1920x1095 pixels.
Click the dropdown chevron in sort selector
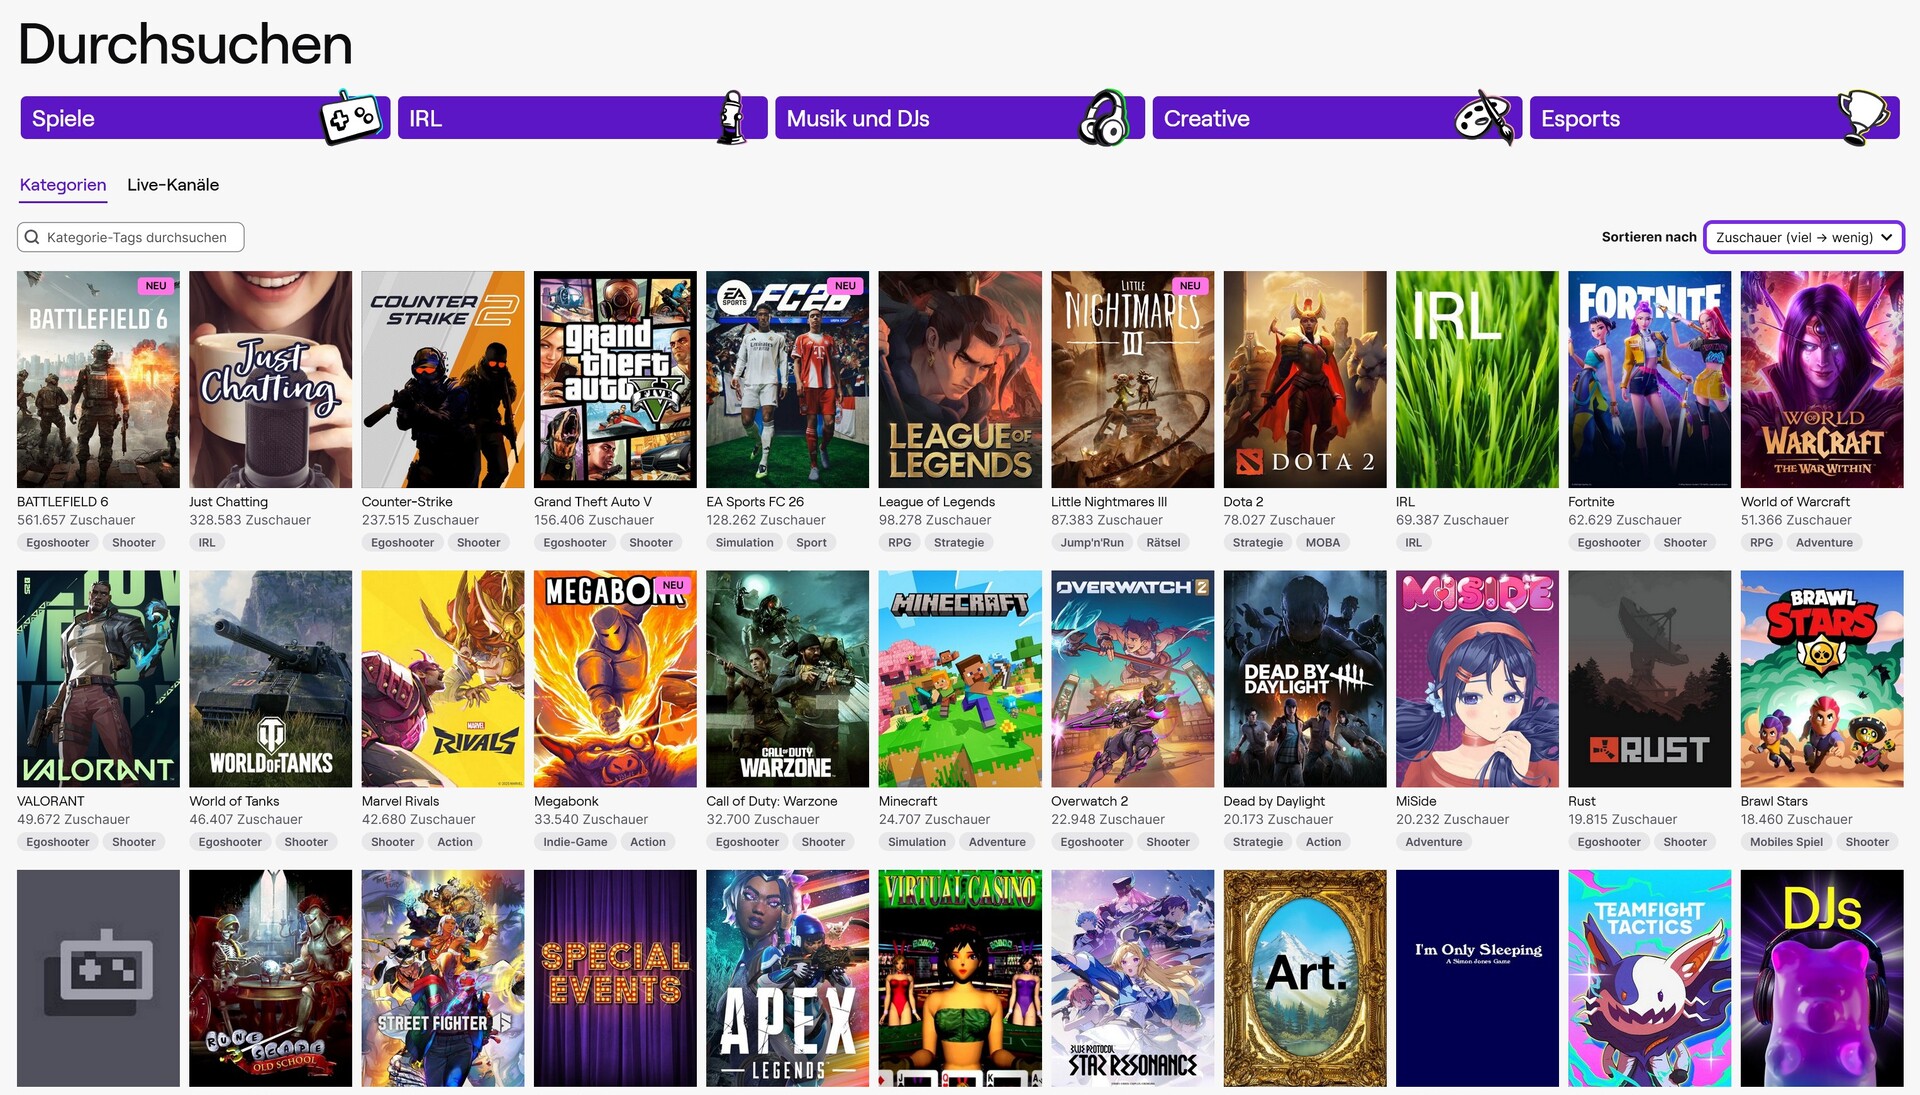[1886, 237]
